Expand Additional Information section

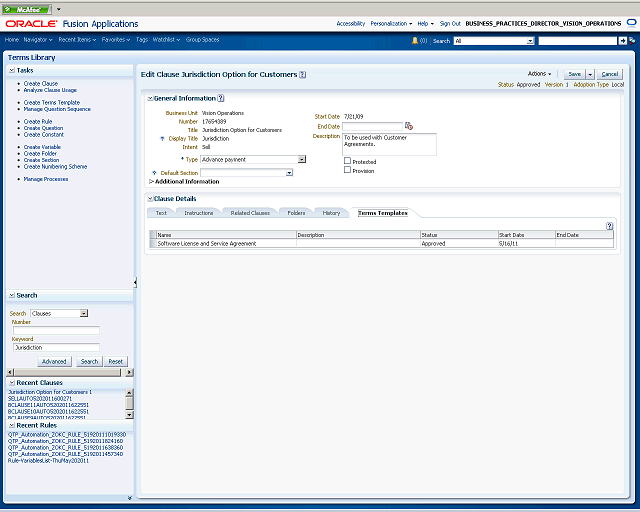pos(151,181)
